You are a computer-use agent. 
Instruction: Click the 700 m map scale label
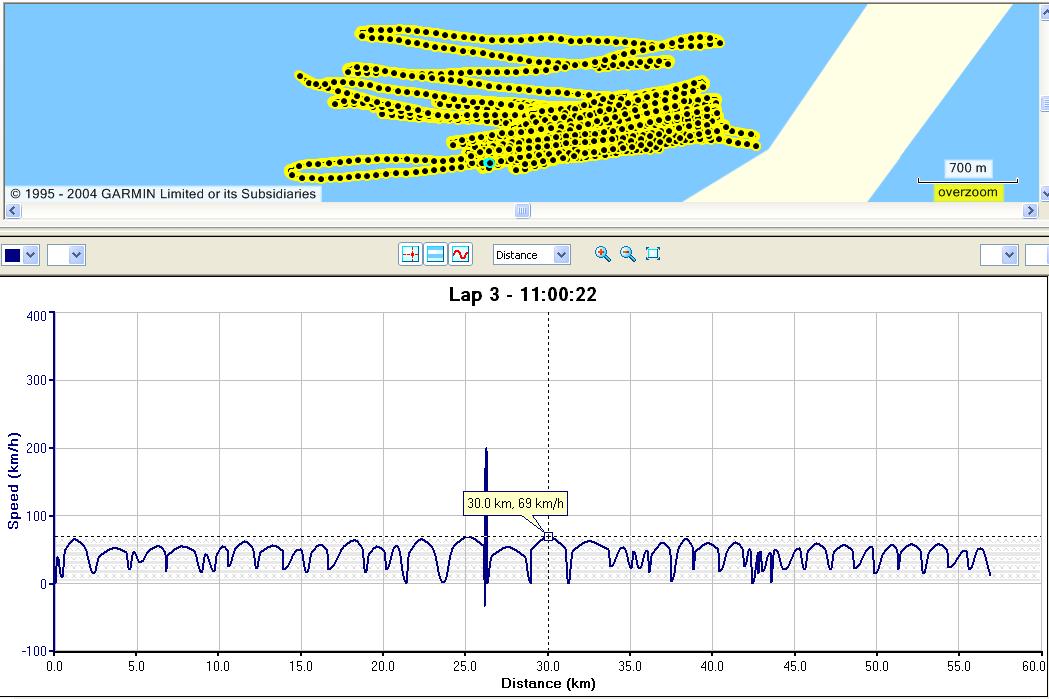pyautogui.click(x=967, y=169)
